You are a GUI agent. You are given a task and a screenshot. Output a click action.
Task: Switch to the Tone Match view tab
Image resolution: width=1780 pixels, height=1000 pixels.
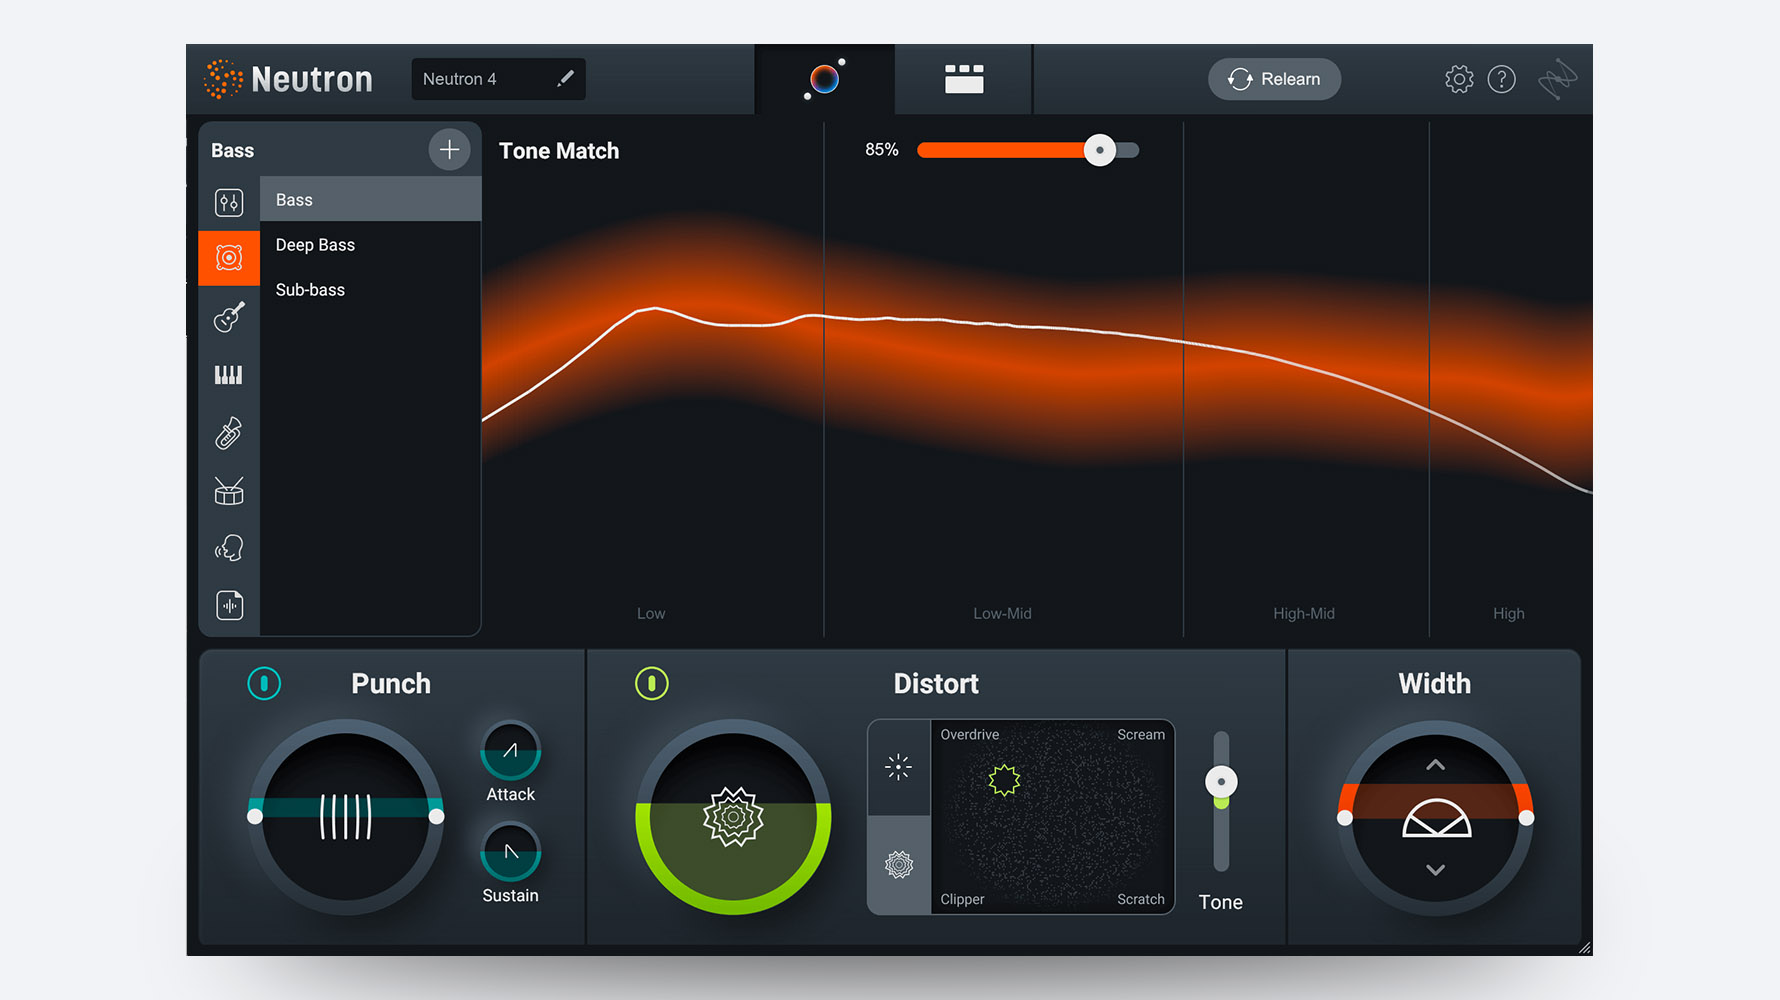tap(823, 80)
